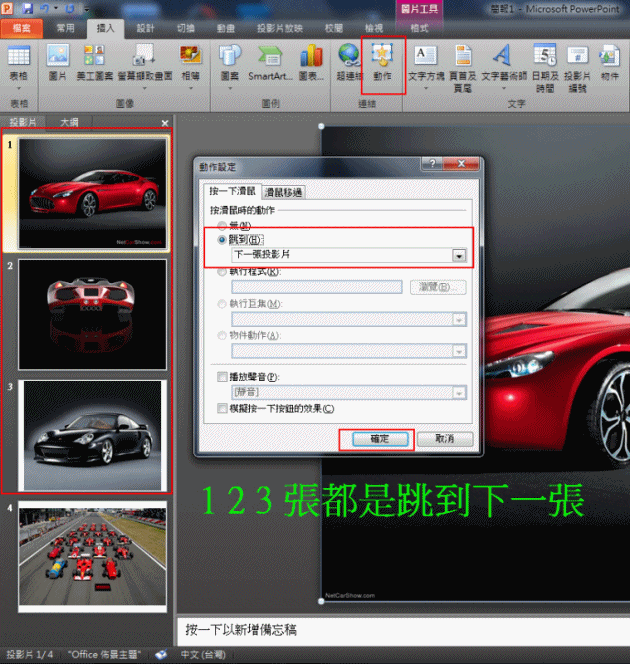This screenshot has width=630, height=664.
Task: Check 模擬按一下按鈕的效果 option
Action: pos(222,409)
